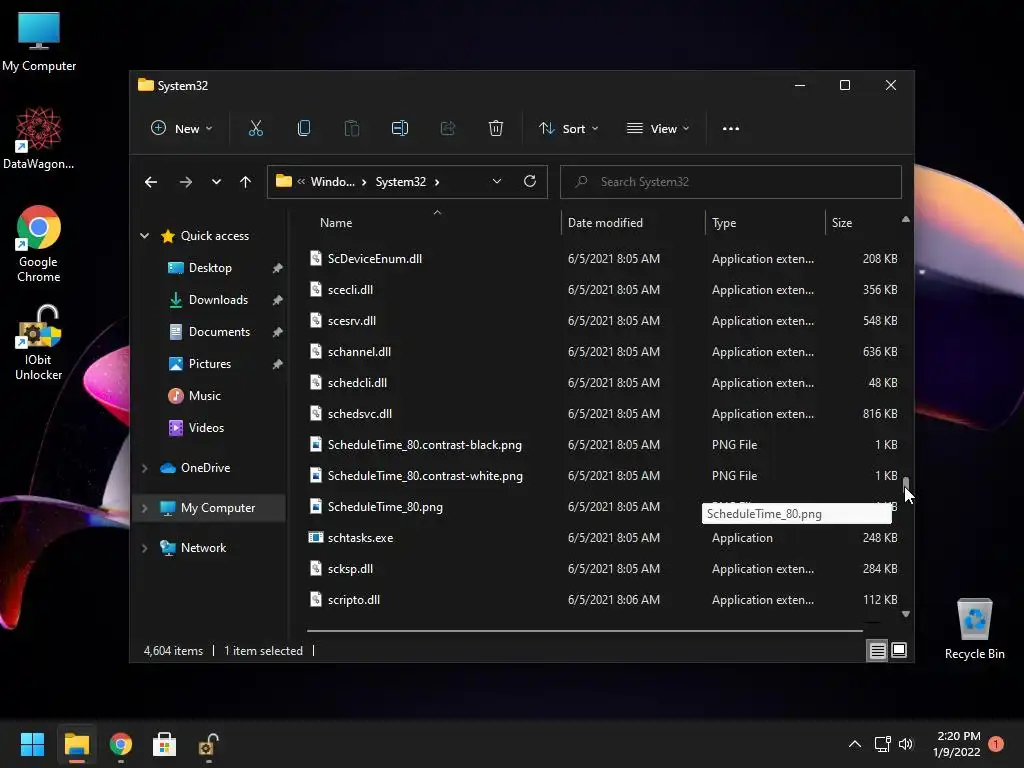
Task: Click the vertical scrollbar thumb in file list
Action: point(906,484)
